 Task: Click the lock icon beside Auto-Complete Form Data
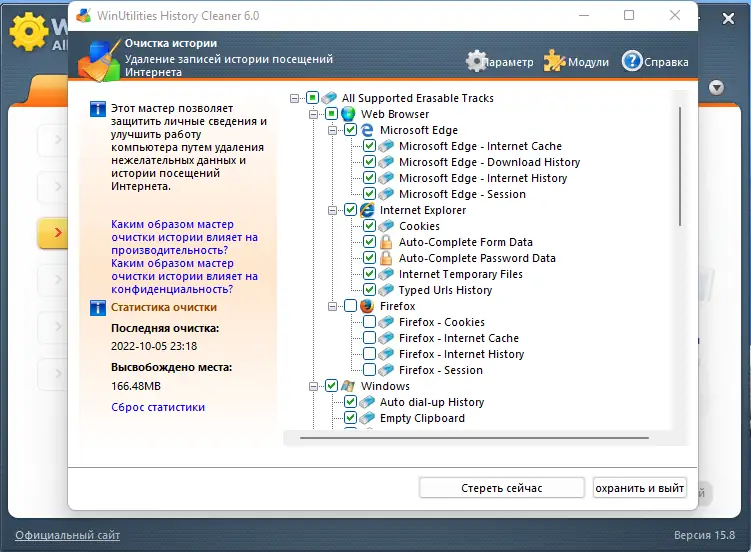386,242
